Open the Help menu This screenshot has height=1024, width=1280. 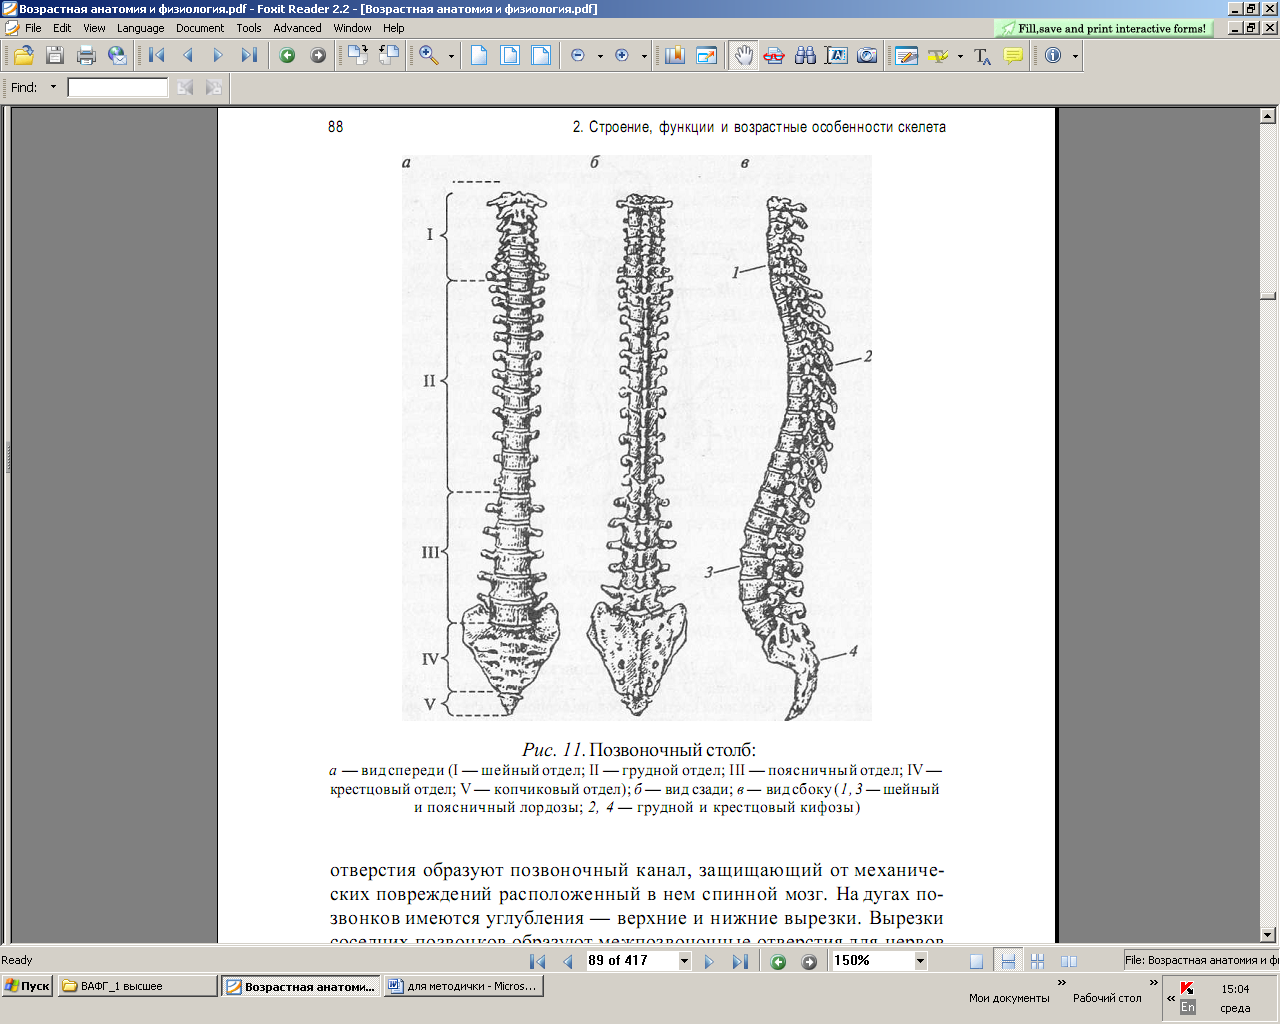point(394,28)
